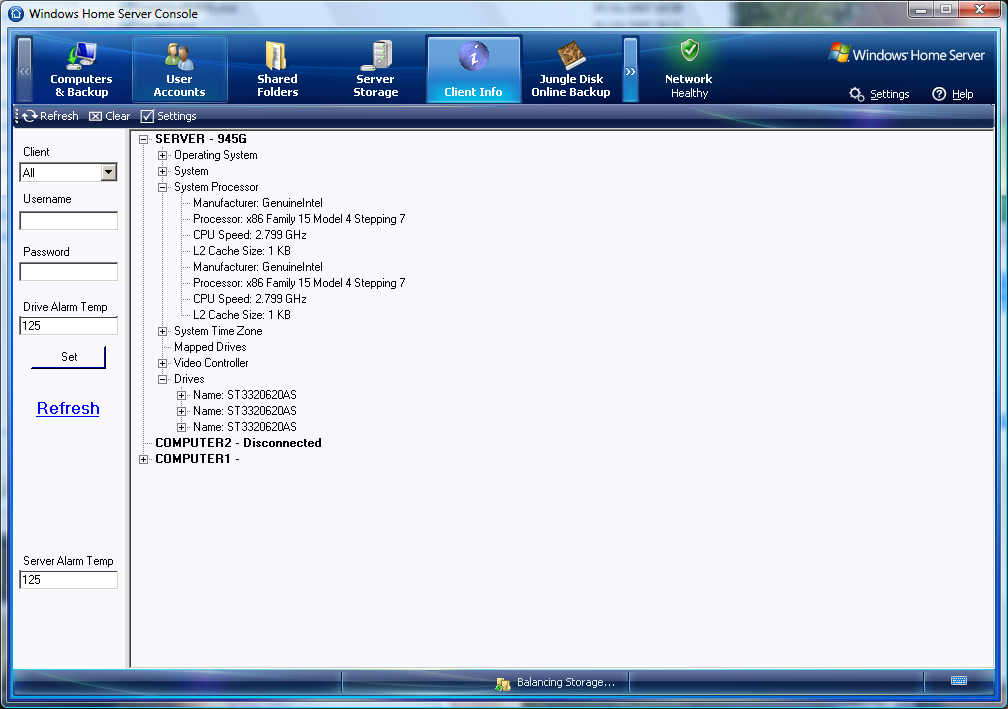Focus the Username input field
1008x709 pixels.
tap(69, 220)
